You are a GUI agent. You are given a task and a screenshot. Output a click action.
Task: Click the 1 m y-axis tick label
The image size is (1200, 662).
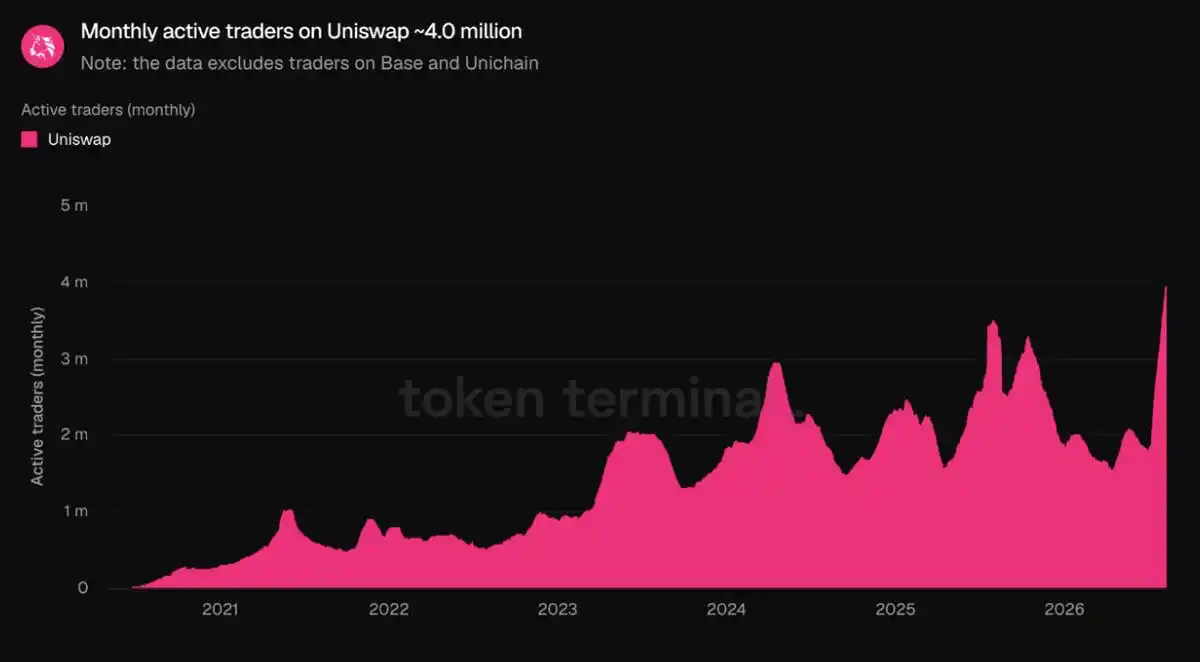tap(76, 511)
